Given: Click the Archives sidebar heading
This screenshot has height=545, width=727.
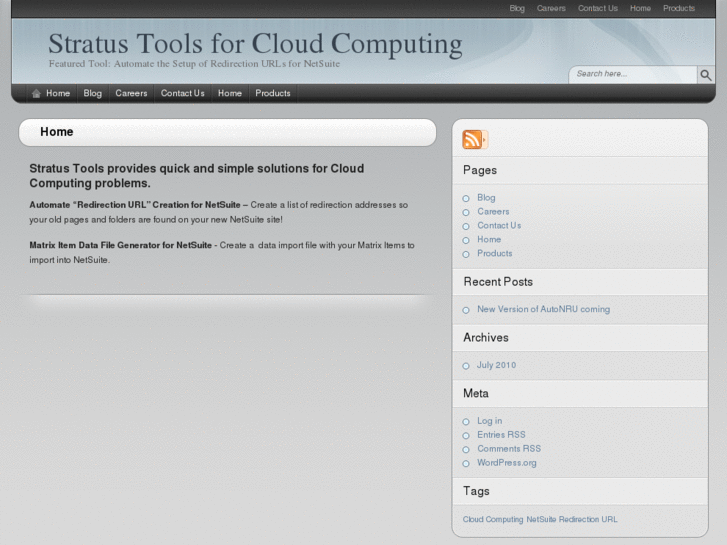Looking at the screenshot, I should 486,337.
